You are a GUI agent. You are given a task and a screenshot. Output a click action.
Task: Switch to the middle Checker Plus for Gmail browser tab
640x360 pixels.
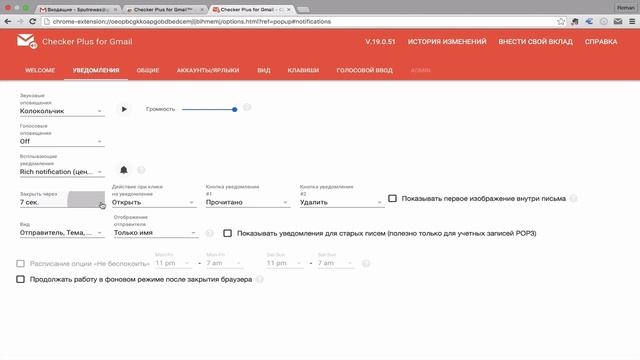click(166, 9)
